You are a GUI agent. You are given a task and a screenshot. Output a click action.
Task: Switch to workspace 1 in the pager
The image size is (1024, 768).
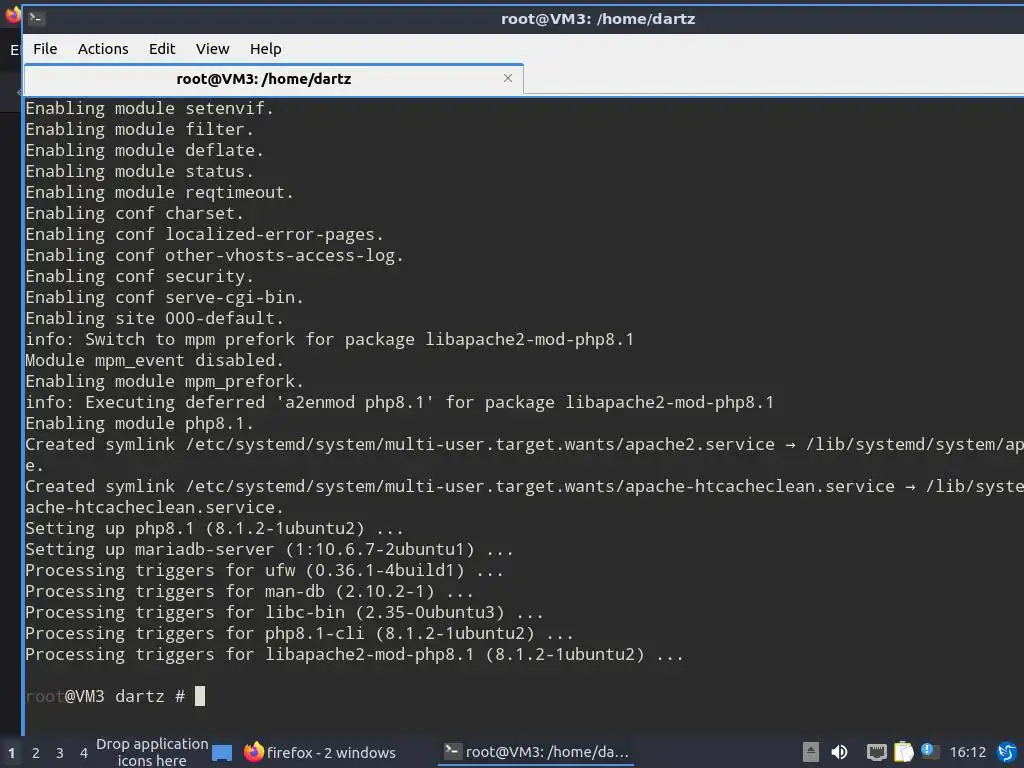(11, 753)
